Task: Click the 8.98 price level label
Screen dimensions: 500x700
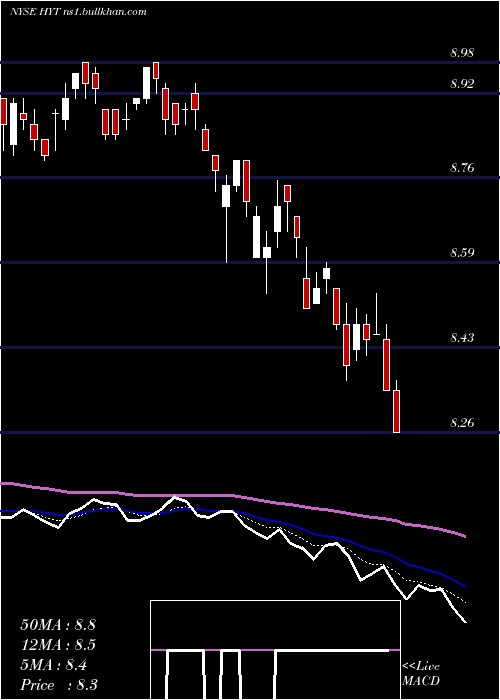Action: pyautogui.click(x=462, y=53)
